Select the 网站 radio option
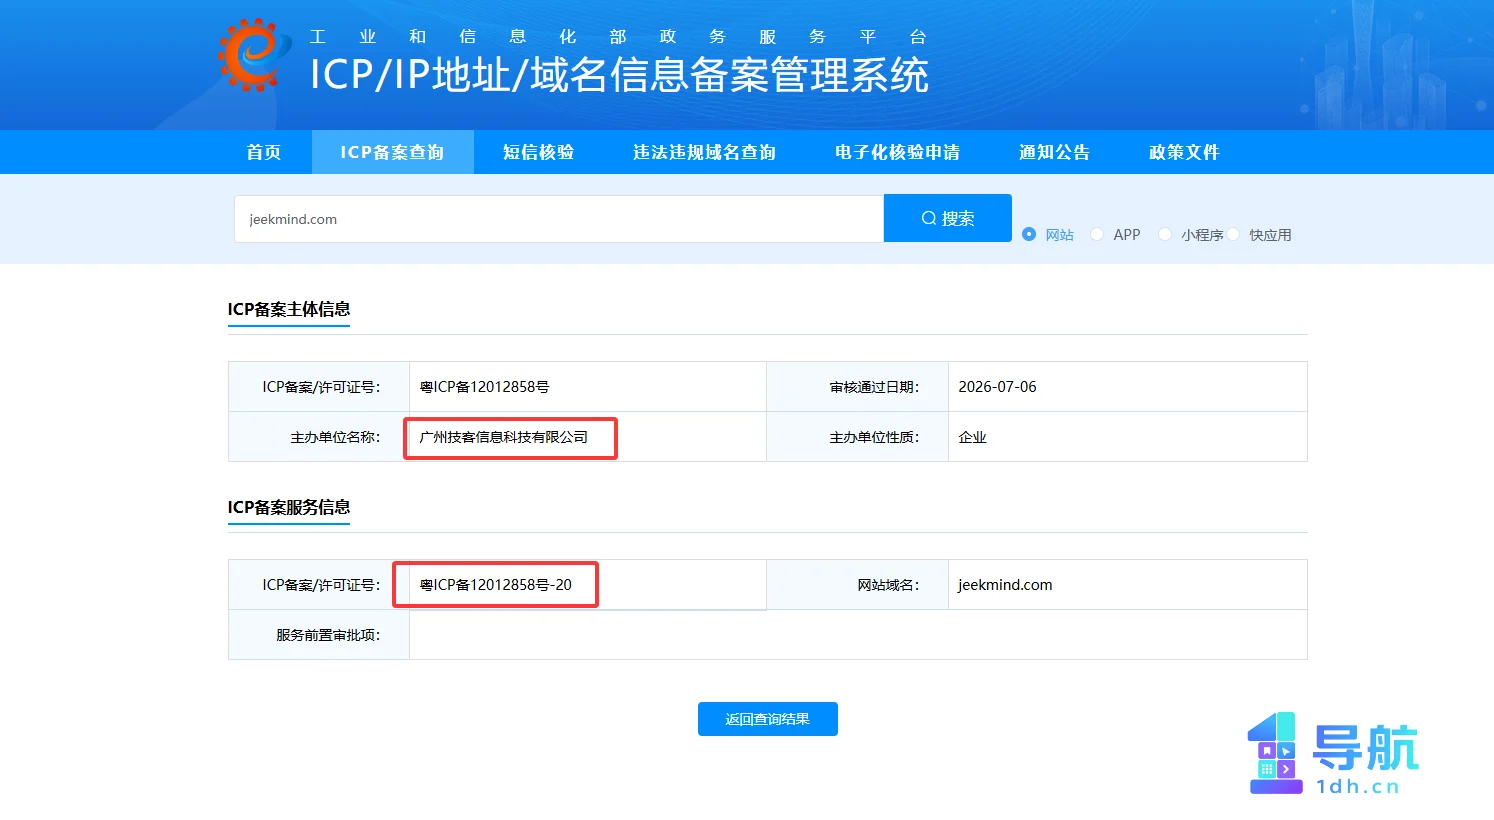The width and height of the screenshot is (1494, 820). coord(1029,234)
